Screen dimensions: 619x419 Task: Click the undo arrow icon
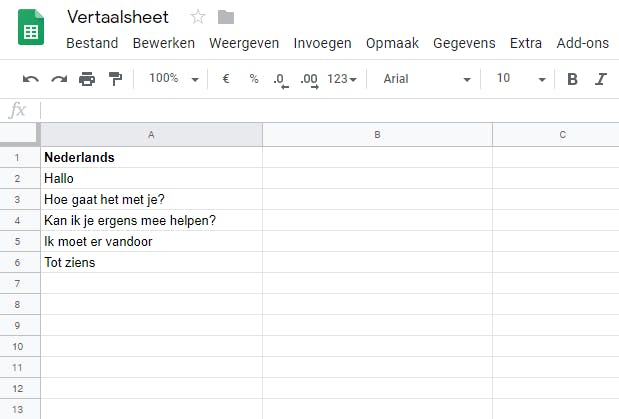point(31,79)
